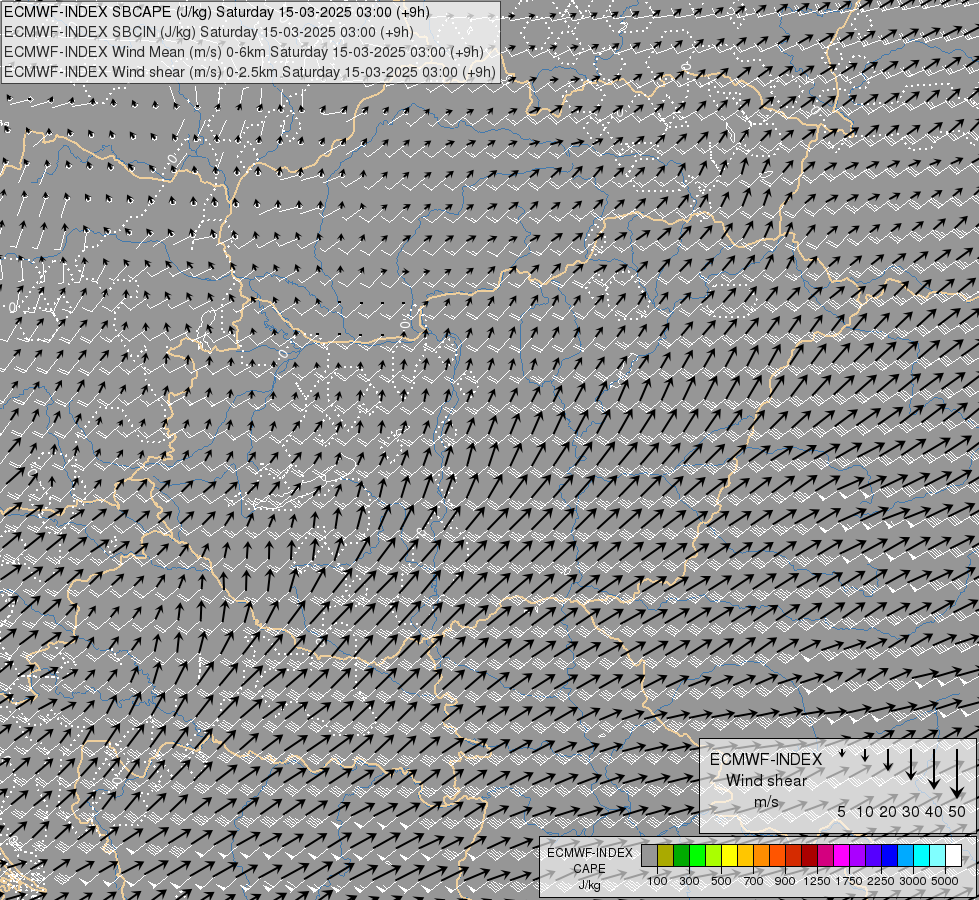Click the 20 m/s wind shear legend arrow

click(x=888, y=759)
